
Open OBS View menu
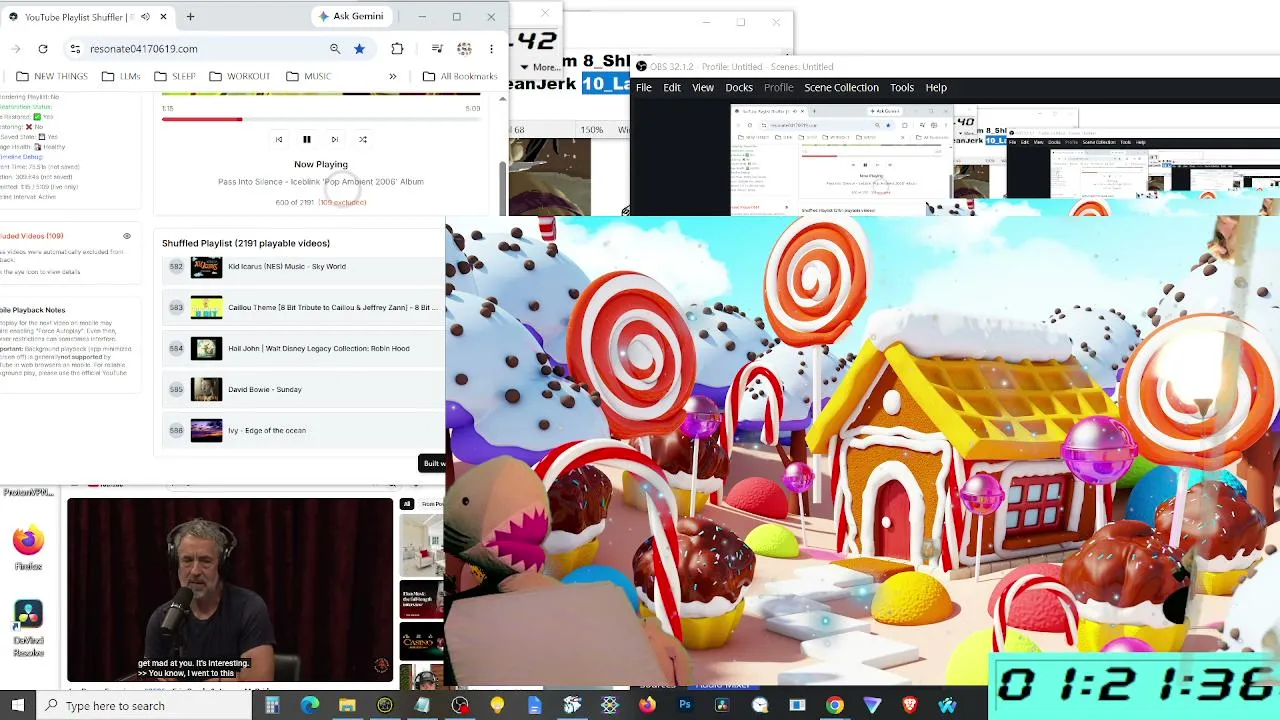703,88
